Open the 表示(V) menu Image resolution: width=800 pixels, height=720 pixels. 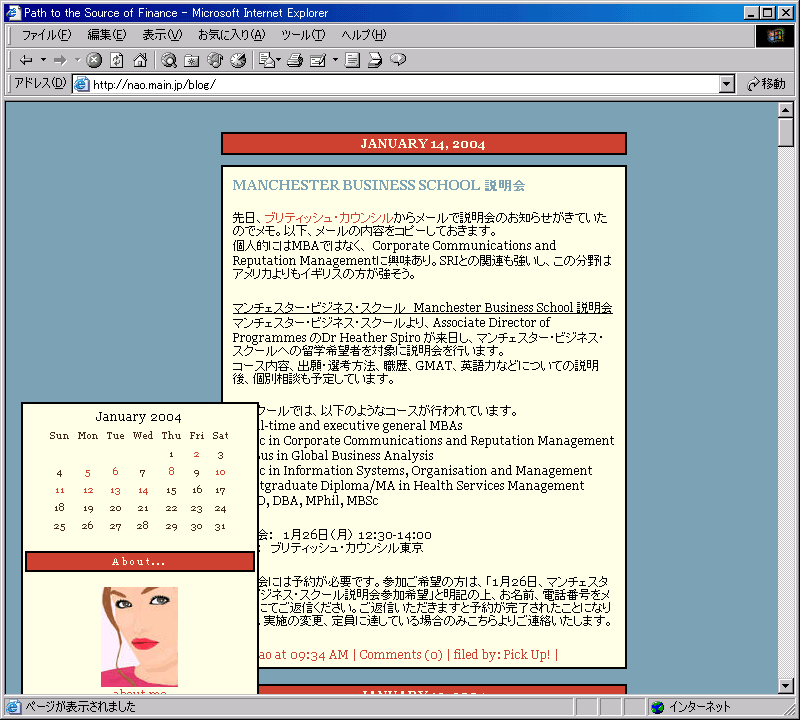tap(162, 35)
